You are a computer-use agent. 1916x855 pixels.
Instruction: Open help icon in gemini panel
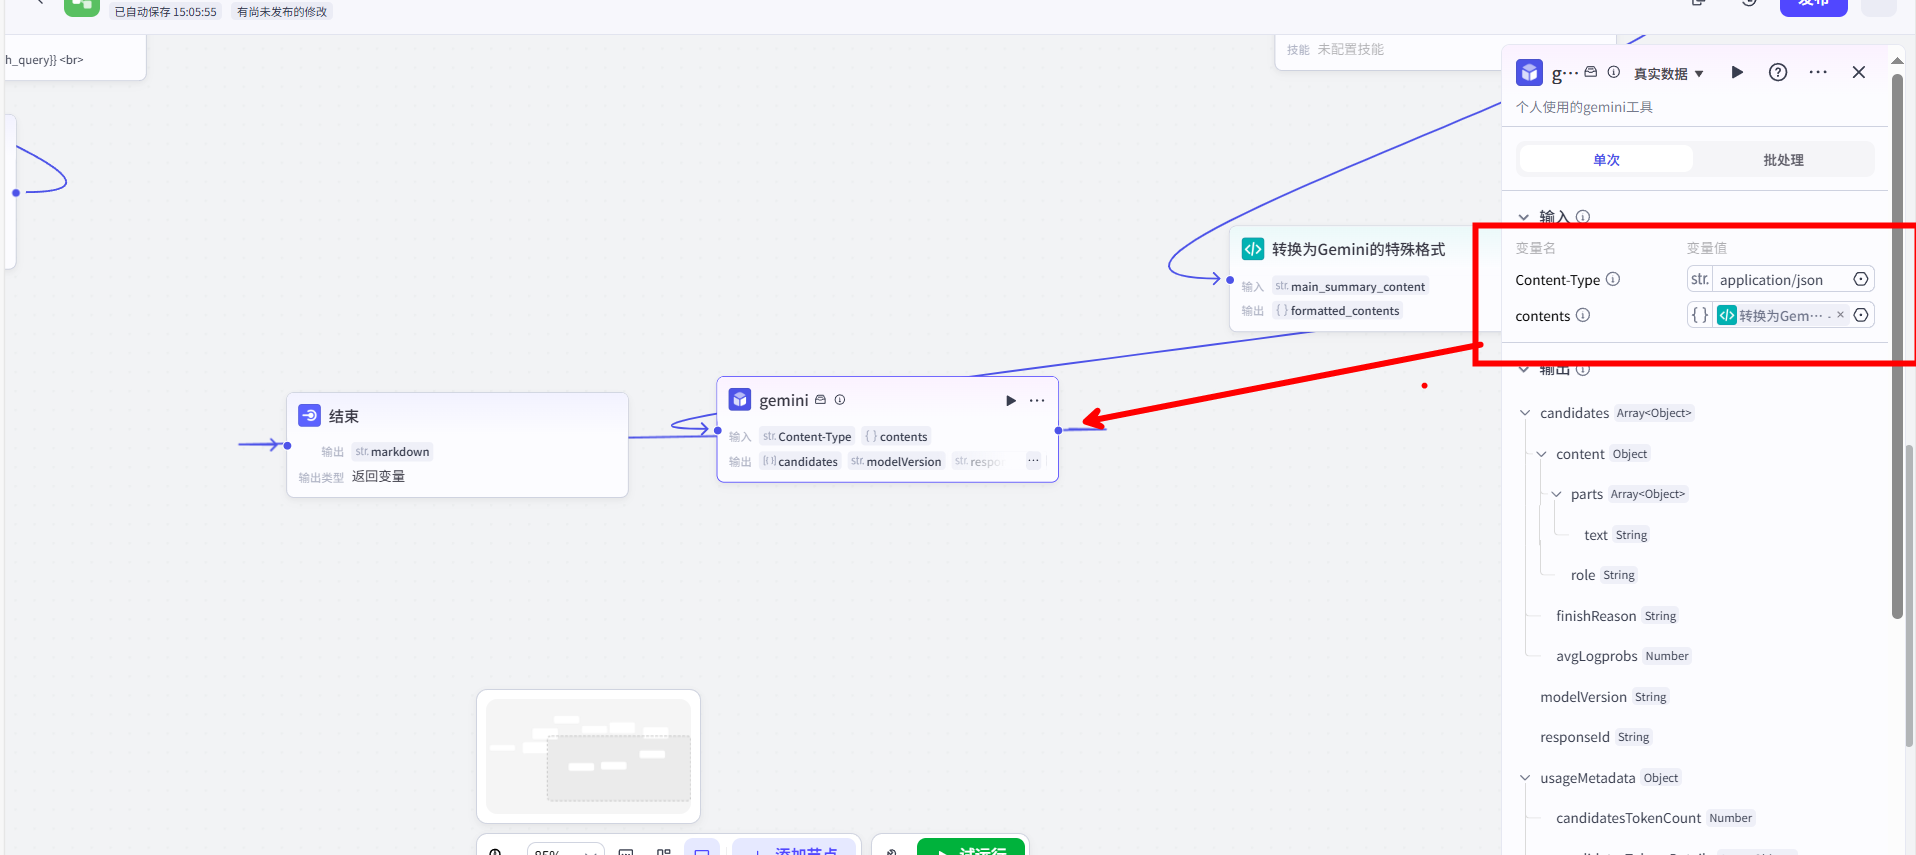(1778, 72)
